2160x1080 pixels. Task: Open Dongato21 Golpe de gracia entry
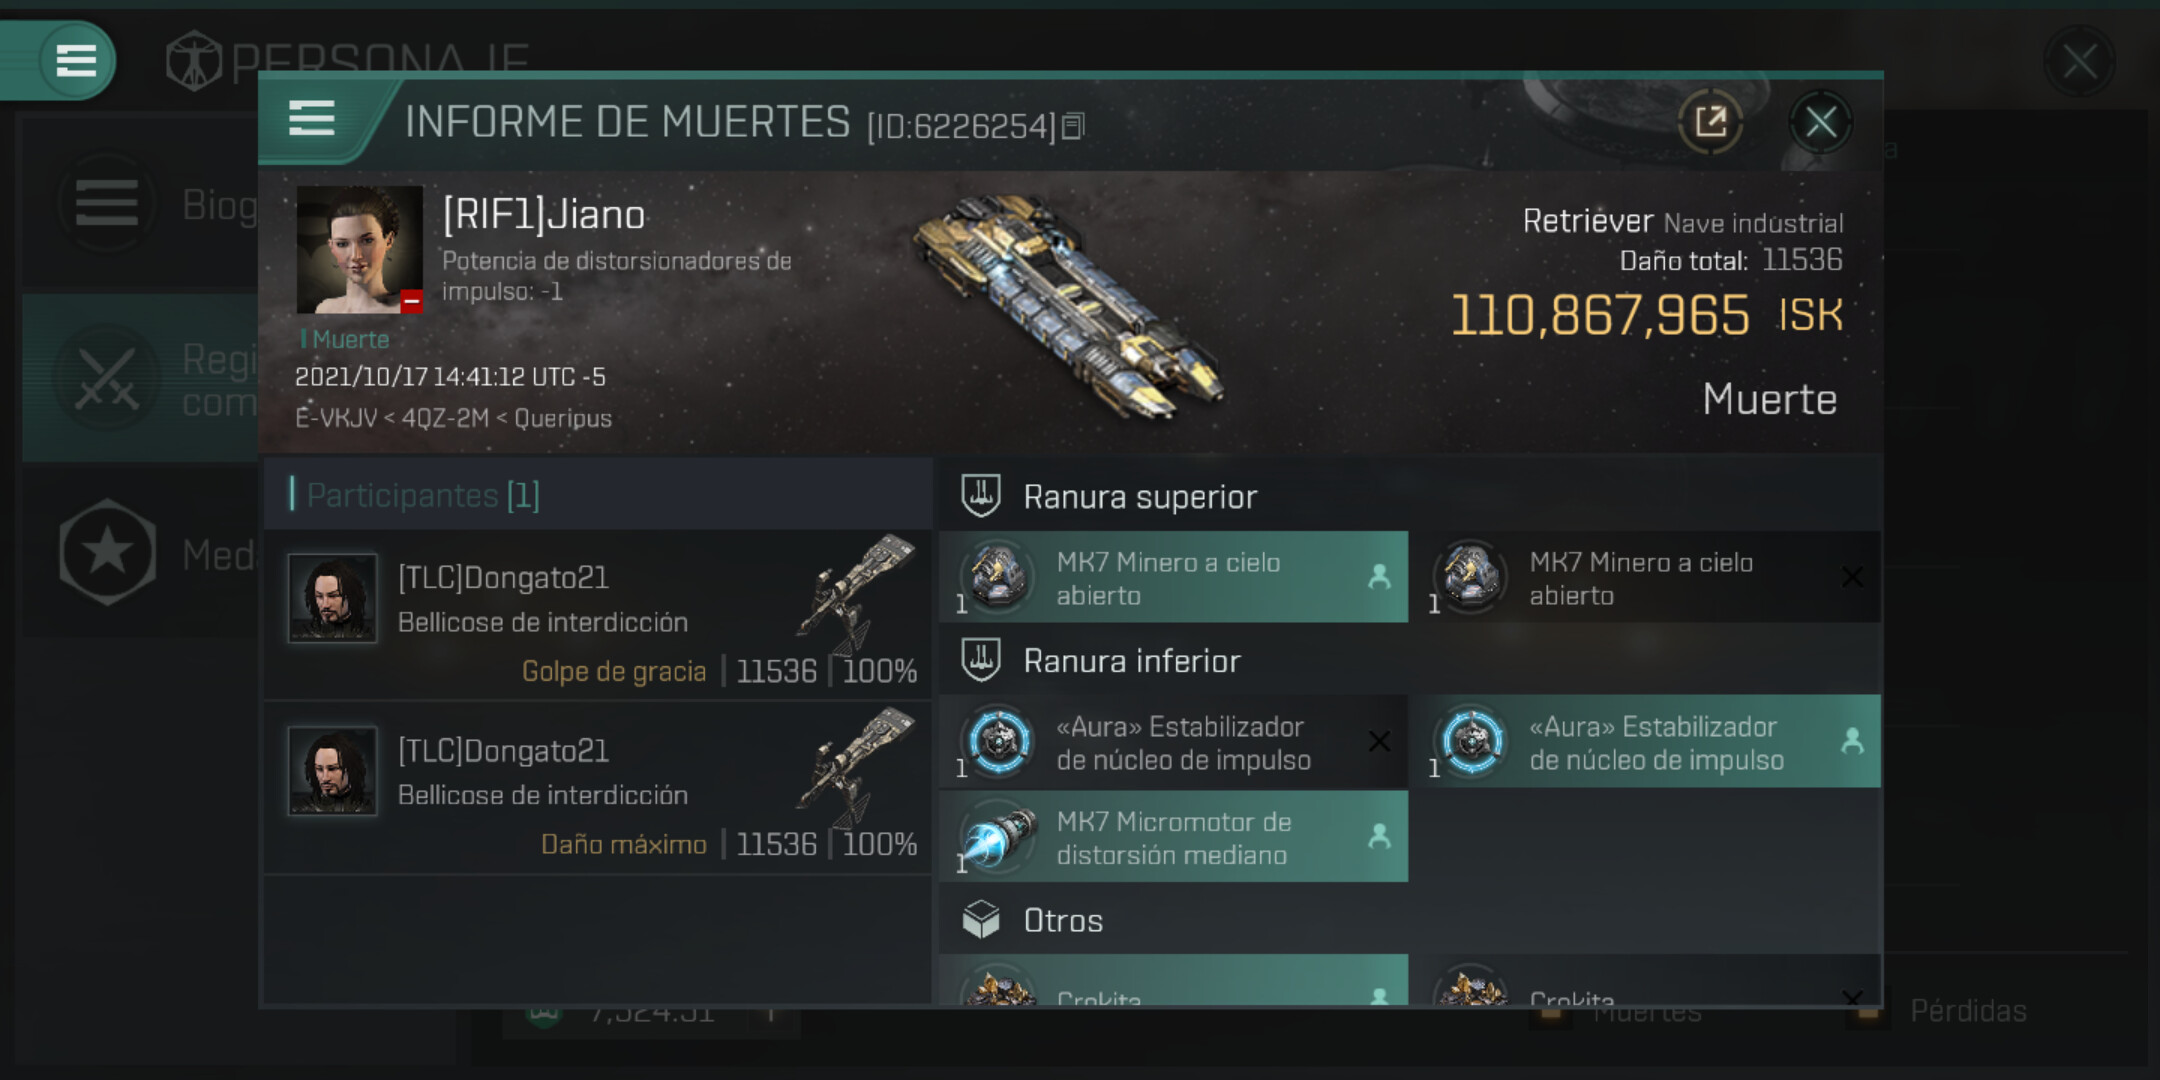599,616
